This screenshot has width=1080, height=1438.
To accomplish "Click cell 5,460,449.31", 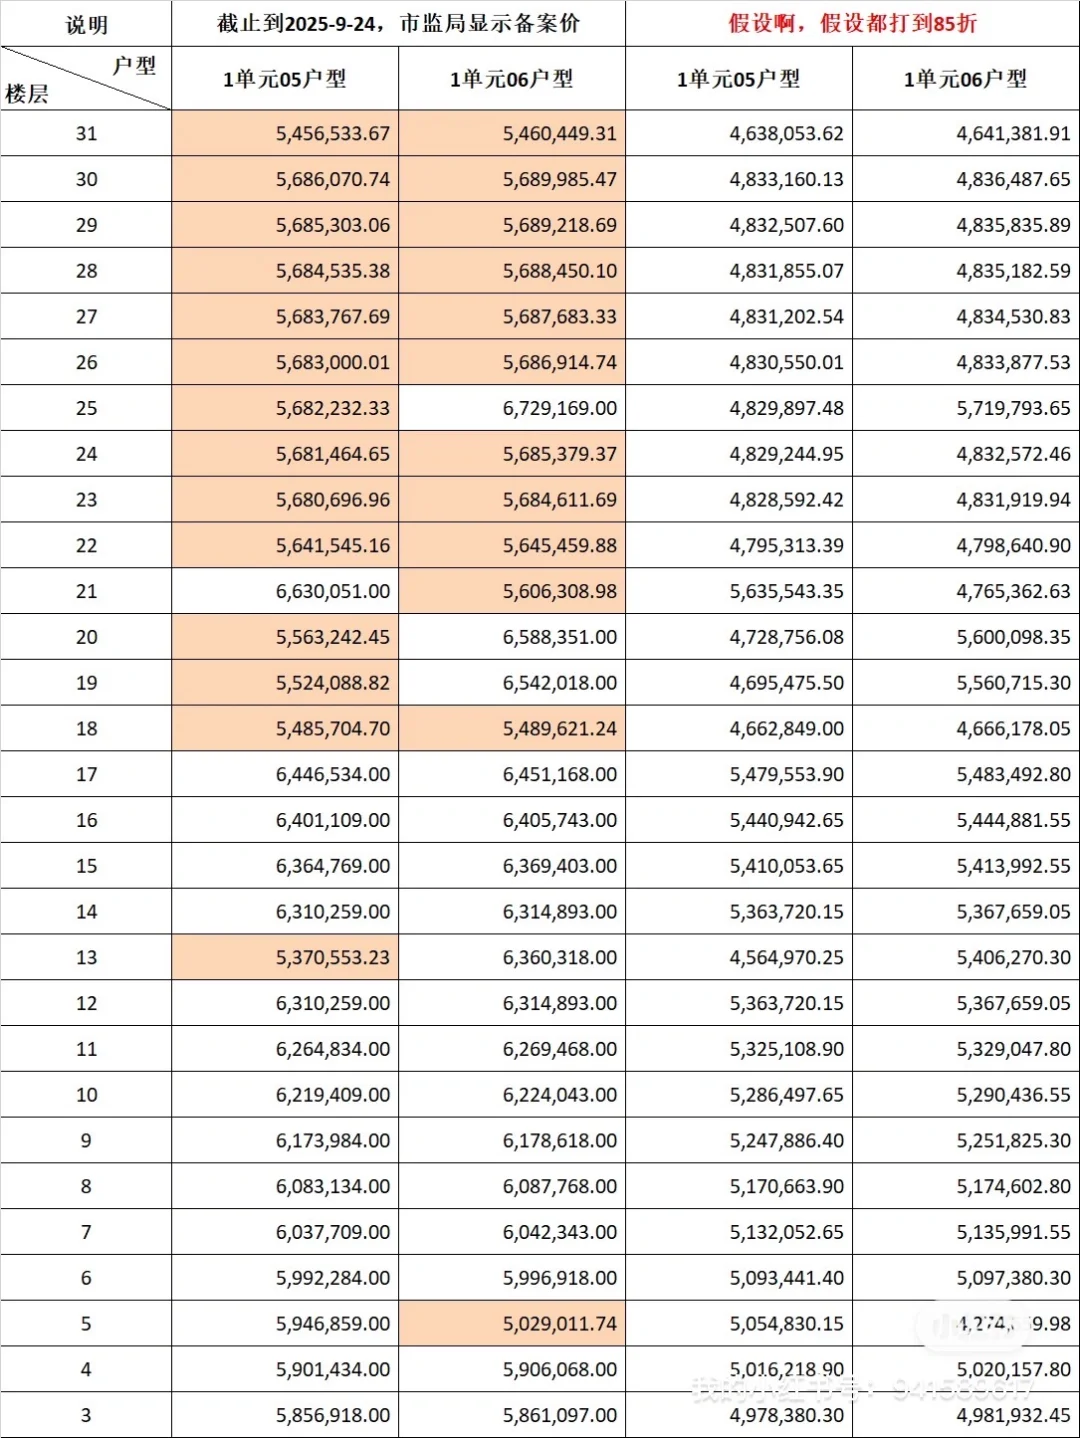I will [x=512, y=133].
